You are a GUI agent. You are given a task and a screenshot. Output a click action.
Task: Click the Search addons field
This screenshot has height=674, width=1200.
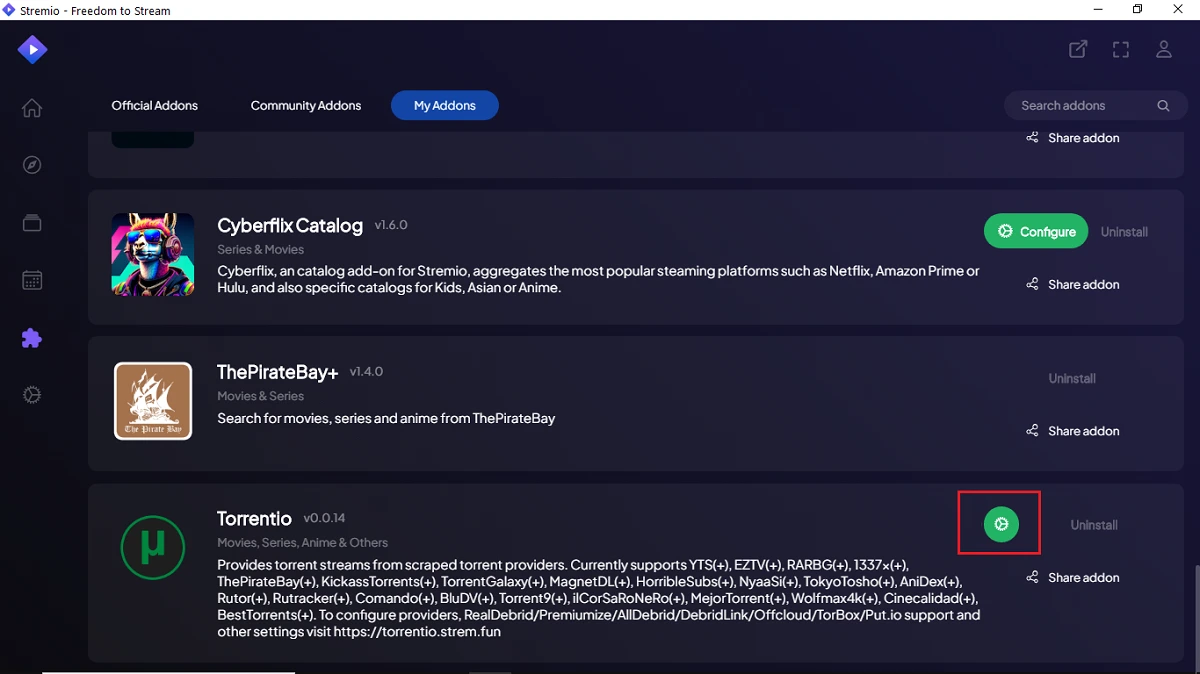pyautogui.click(x=1094, y=105)
